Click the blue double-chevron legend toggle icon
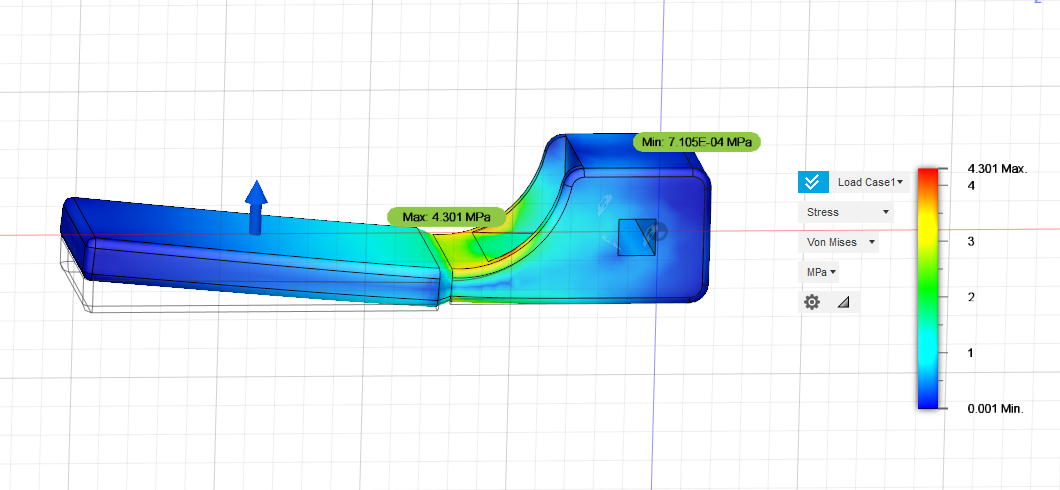 pos(813,182)
